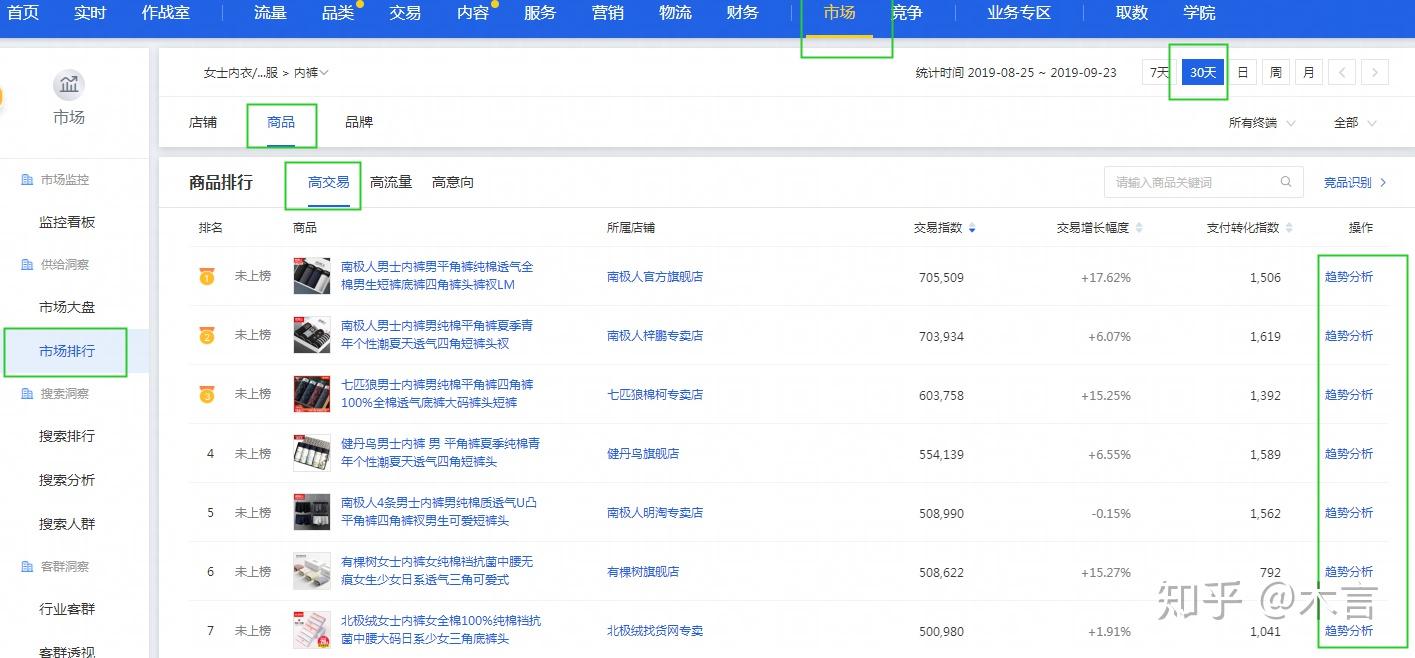
Task: Select the 高意向 ranking tab
Action: pos(453,182)
